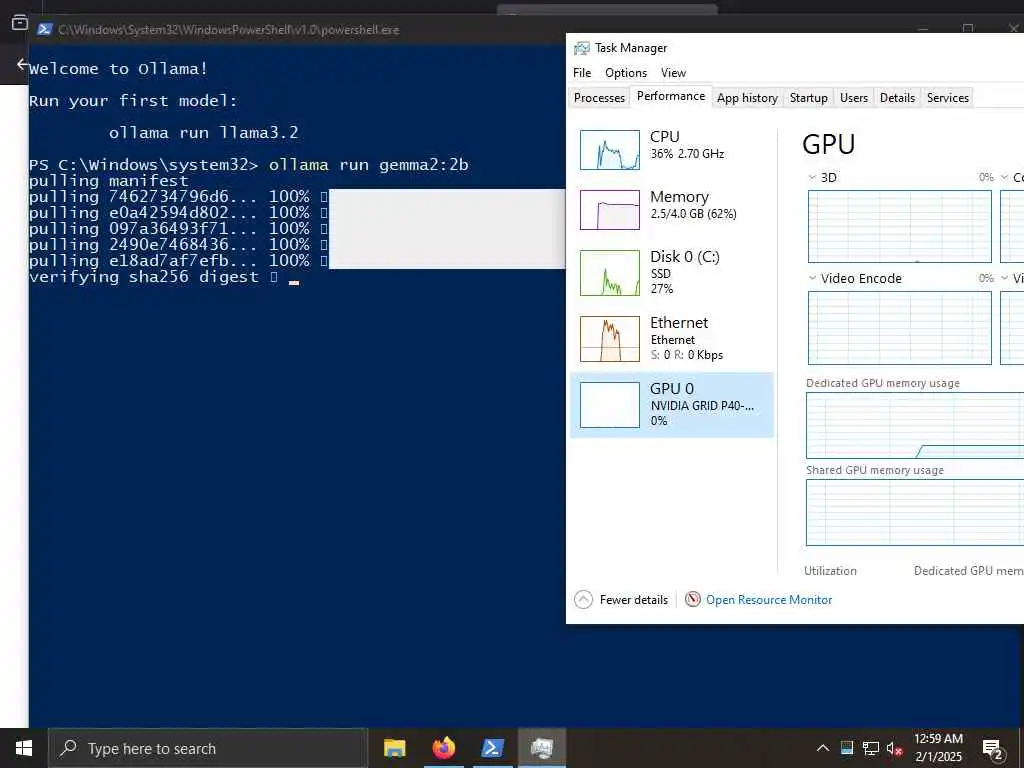Switch to PowerShell from the taskbar
This screenshot has width=1024, height=768.
click(492, 748)
